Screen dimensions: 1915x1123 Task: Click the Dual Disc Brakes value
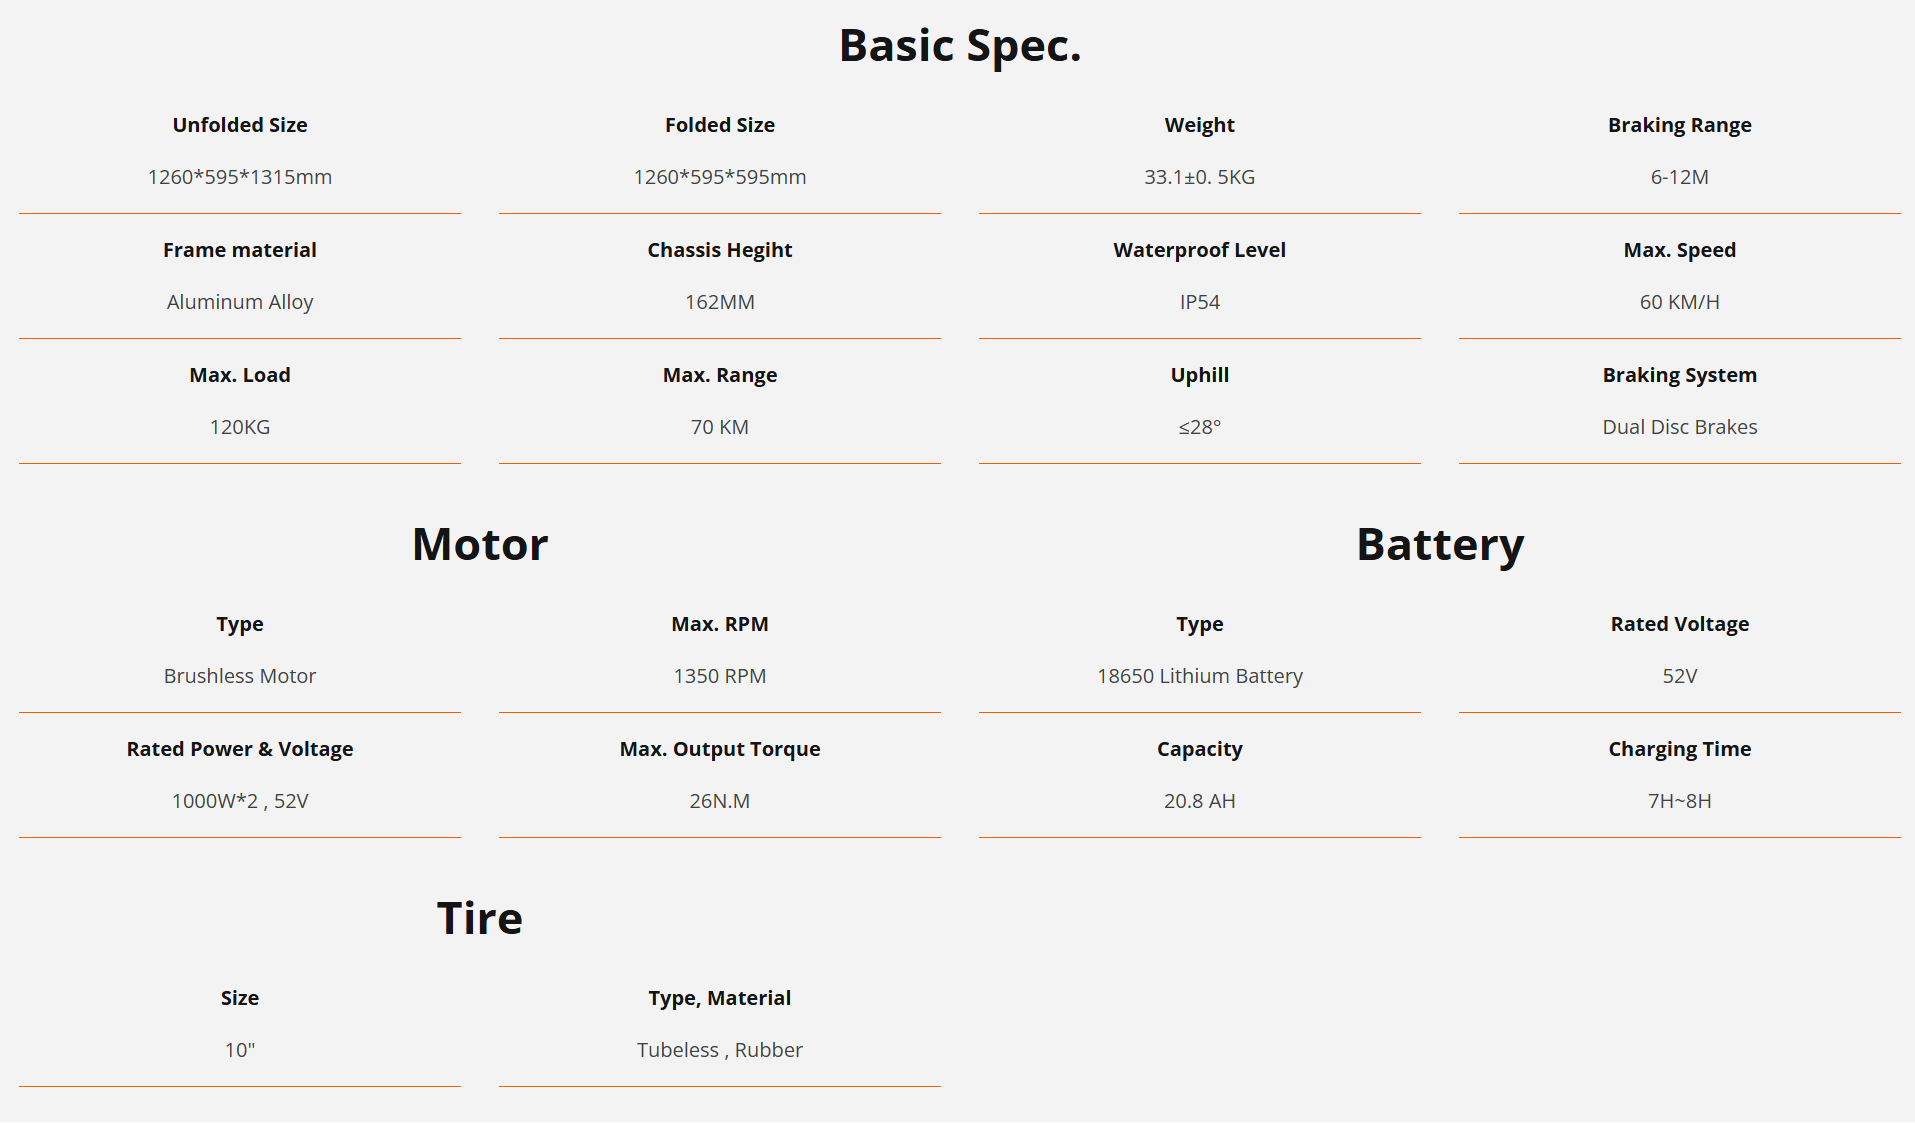(1679, 427)
